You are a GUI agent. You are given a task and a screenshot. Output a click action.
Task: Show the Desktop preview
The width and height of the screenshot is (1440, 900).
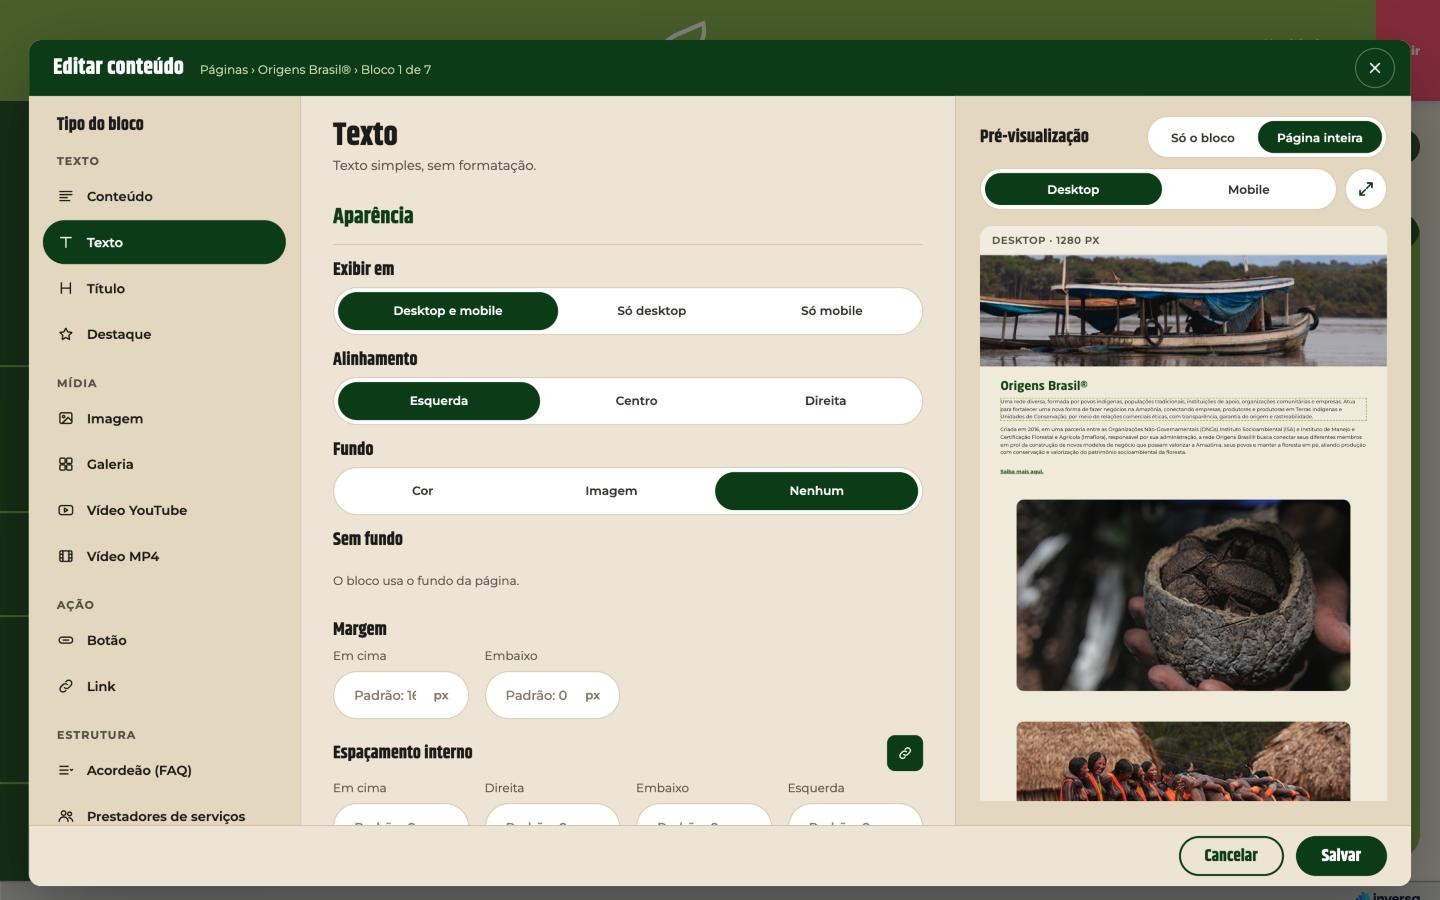click(x=1073, y=189)
